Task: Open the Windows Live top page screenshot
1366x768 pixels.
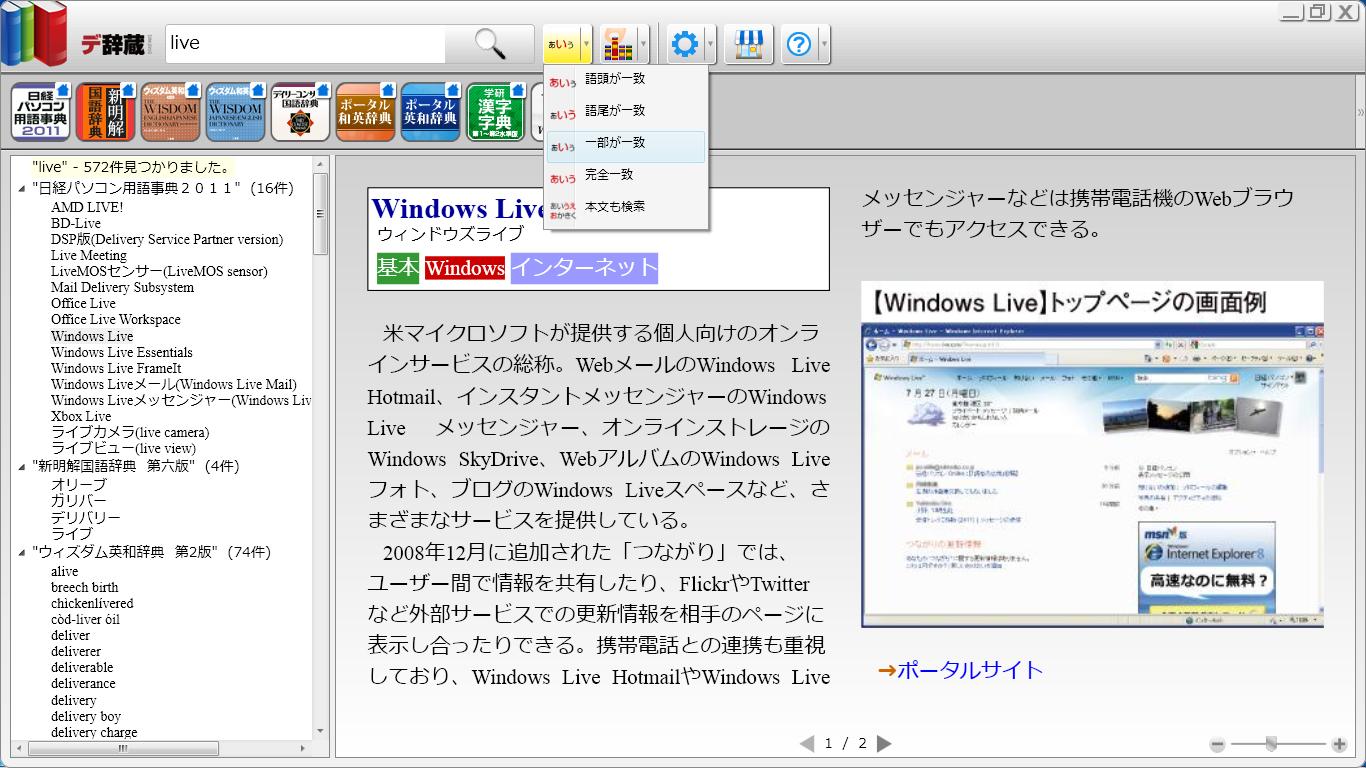Action: click(x=1092, y=454)
